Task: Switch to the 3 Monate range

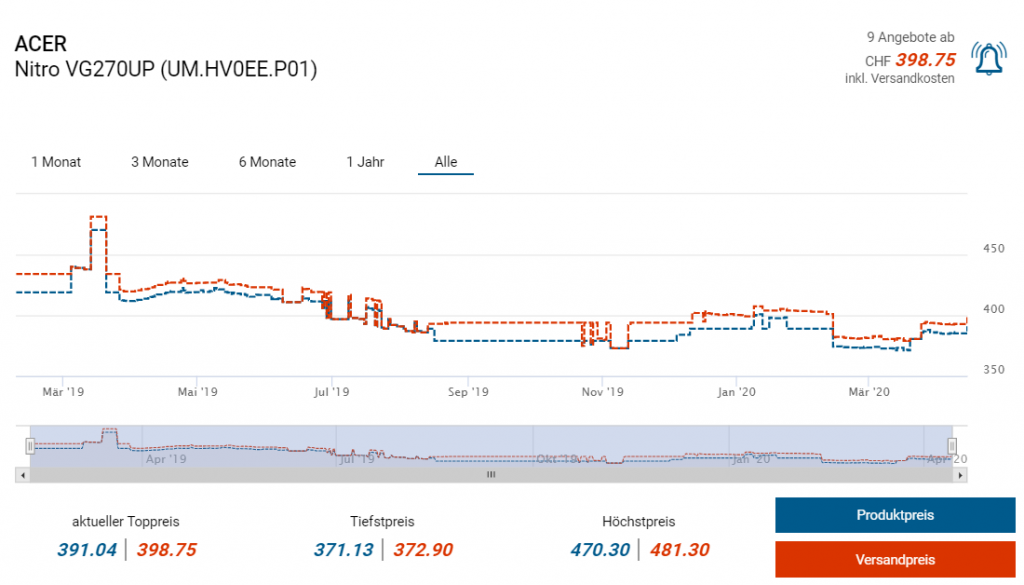Action: click(160, 162)
